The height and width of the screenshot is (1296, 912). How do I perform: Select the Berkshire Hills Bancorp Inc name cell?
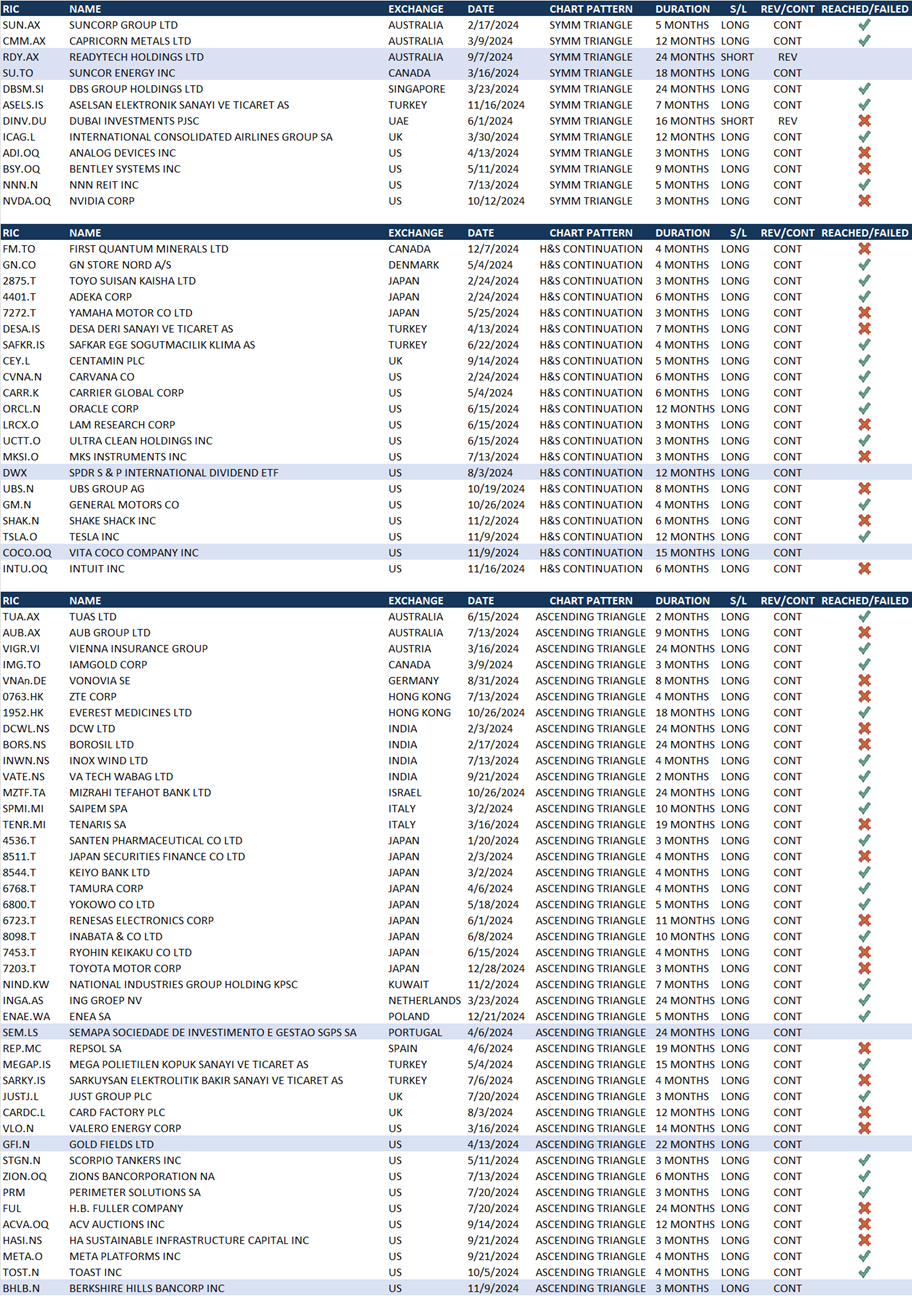(146, 1289)
